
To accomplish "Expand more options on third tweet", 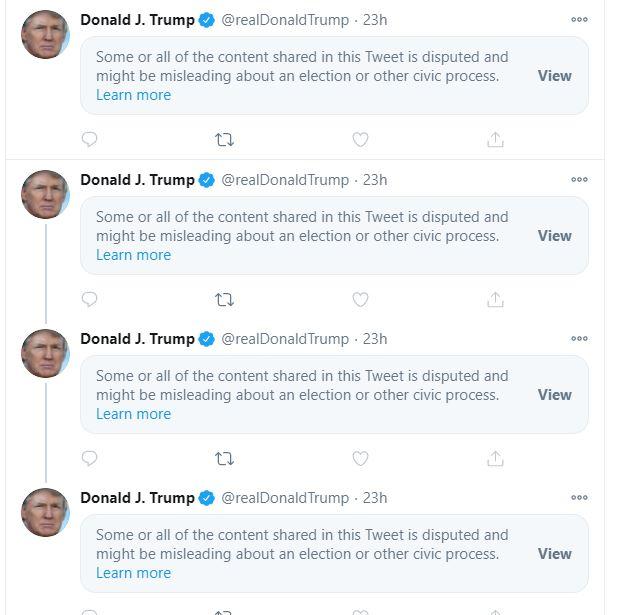I will click(x=579, y=339).
